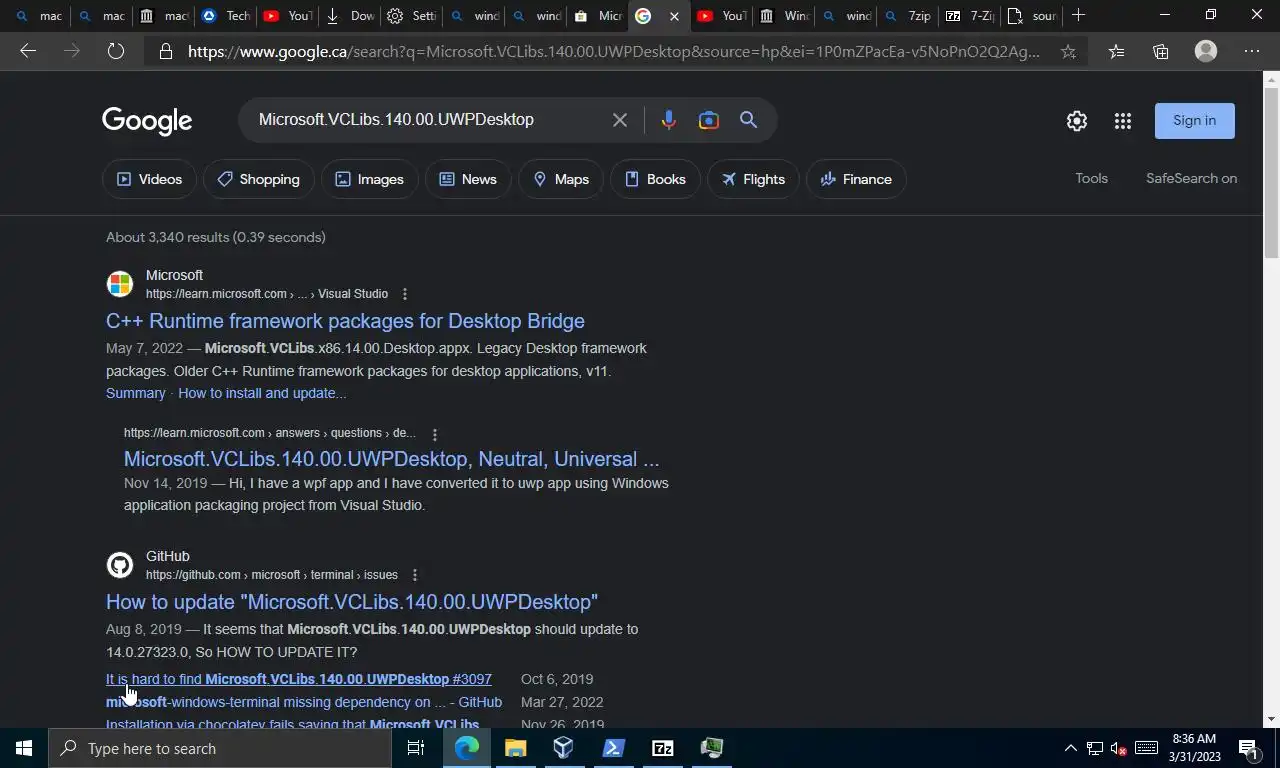Open Google apps grid
The width and height of the screenshot is (1280, 768).
coord(1123,121)
